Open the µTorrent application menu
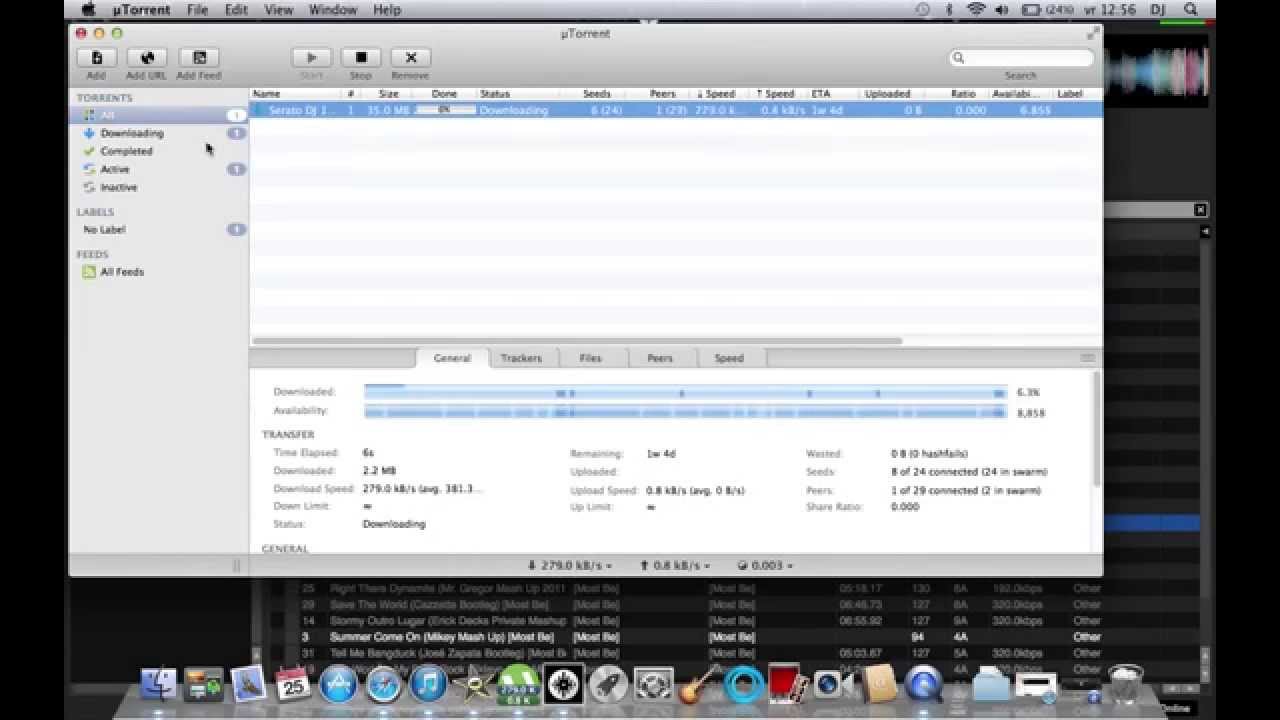The image size is (1280, 720). point(140,10)
